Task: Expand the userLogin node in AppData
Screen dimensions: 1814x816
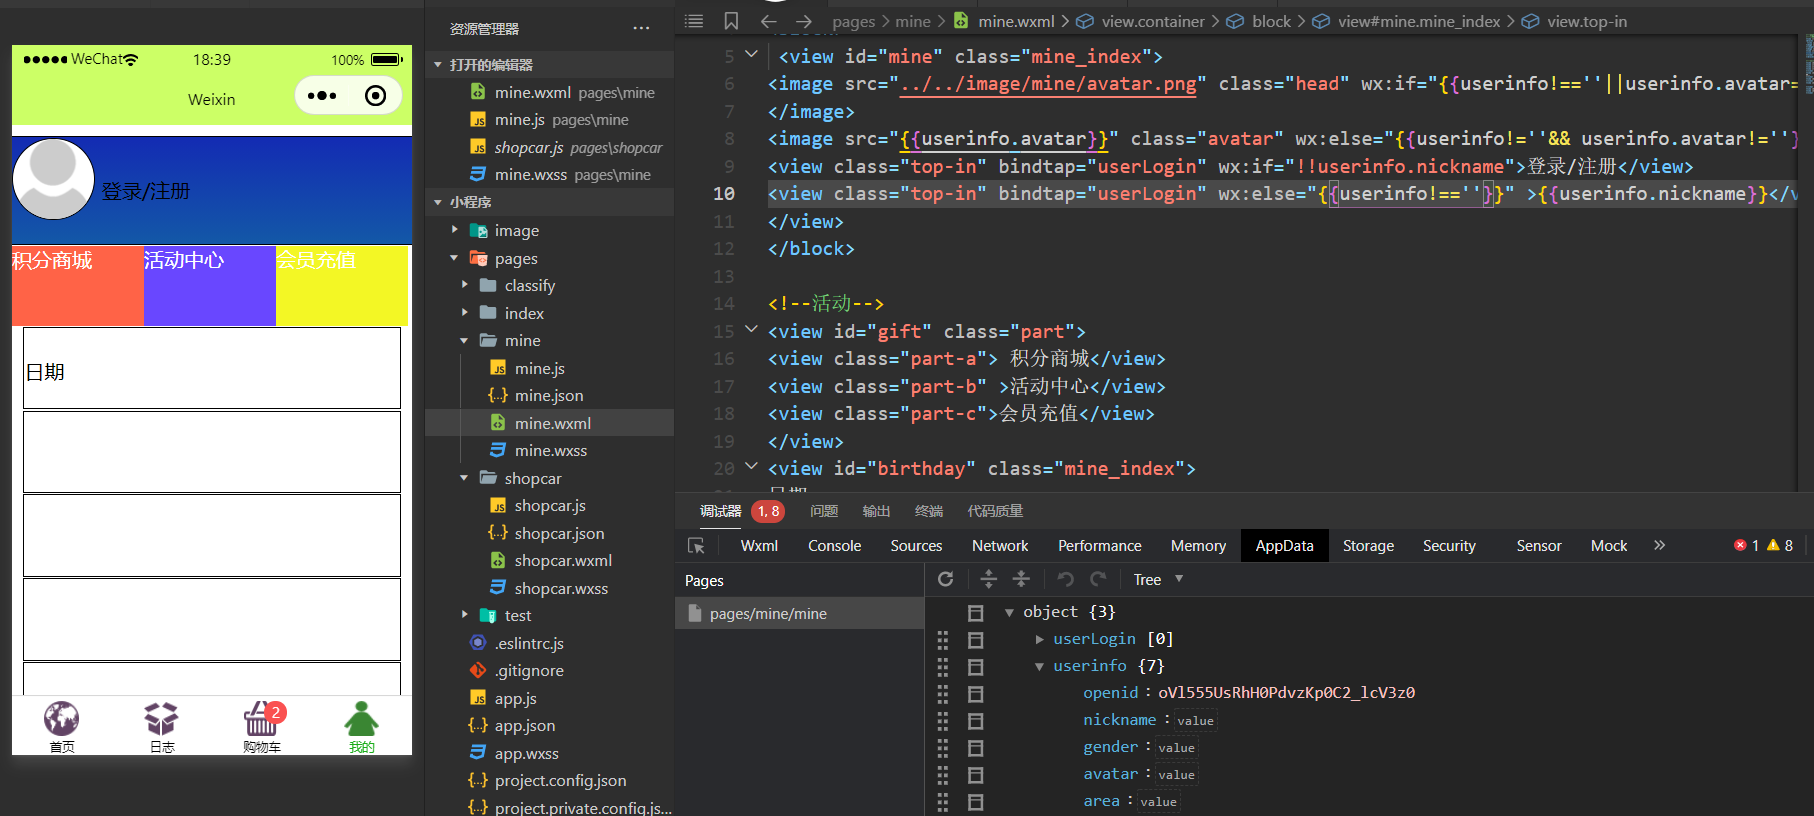Action: (x=1040, y=639)
